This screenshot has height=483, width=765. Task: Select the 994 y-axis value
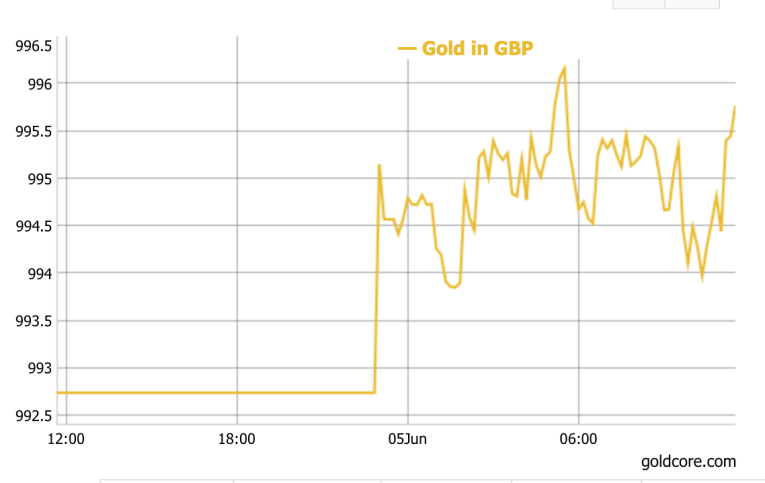40,273
